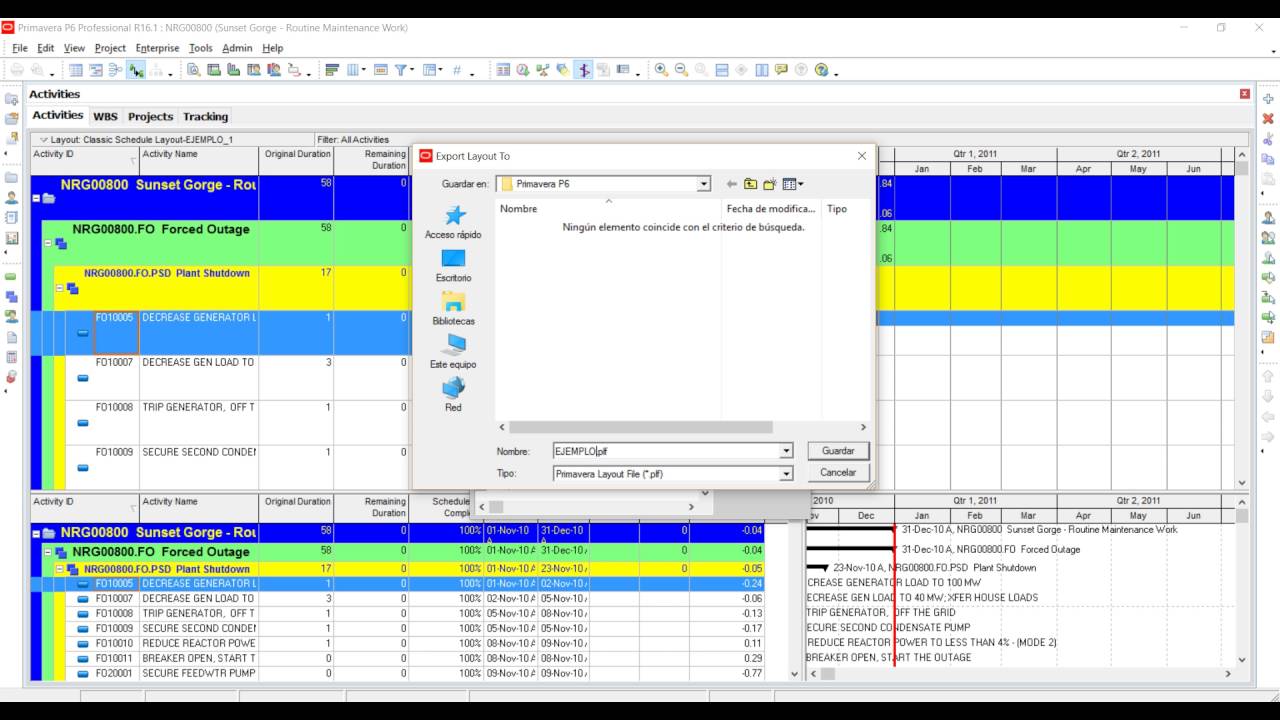The image size is (1280, 720).
Task: Open the Guardar en folder dropdown
Action: [704, 184]
